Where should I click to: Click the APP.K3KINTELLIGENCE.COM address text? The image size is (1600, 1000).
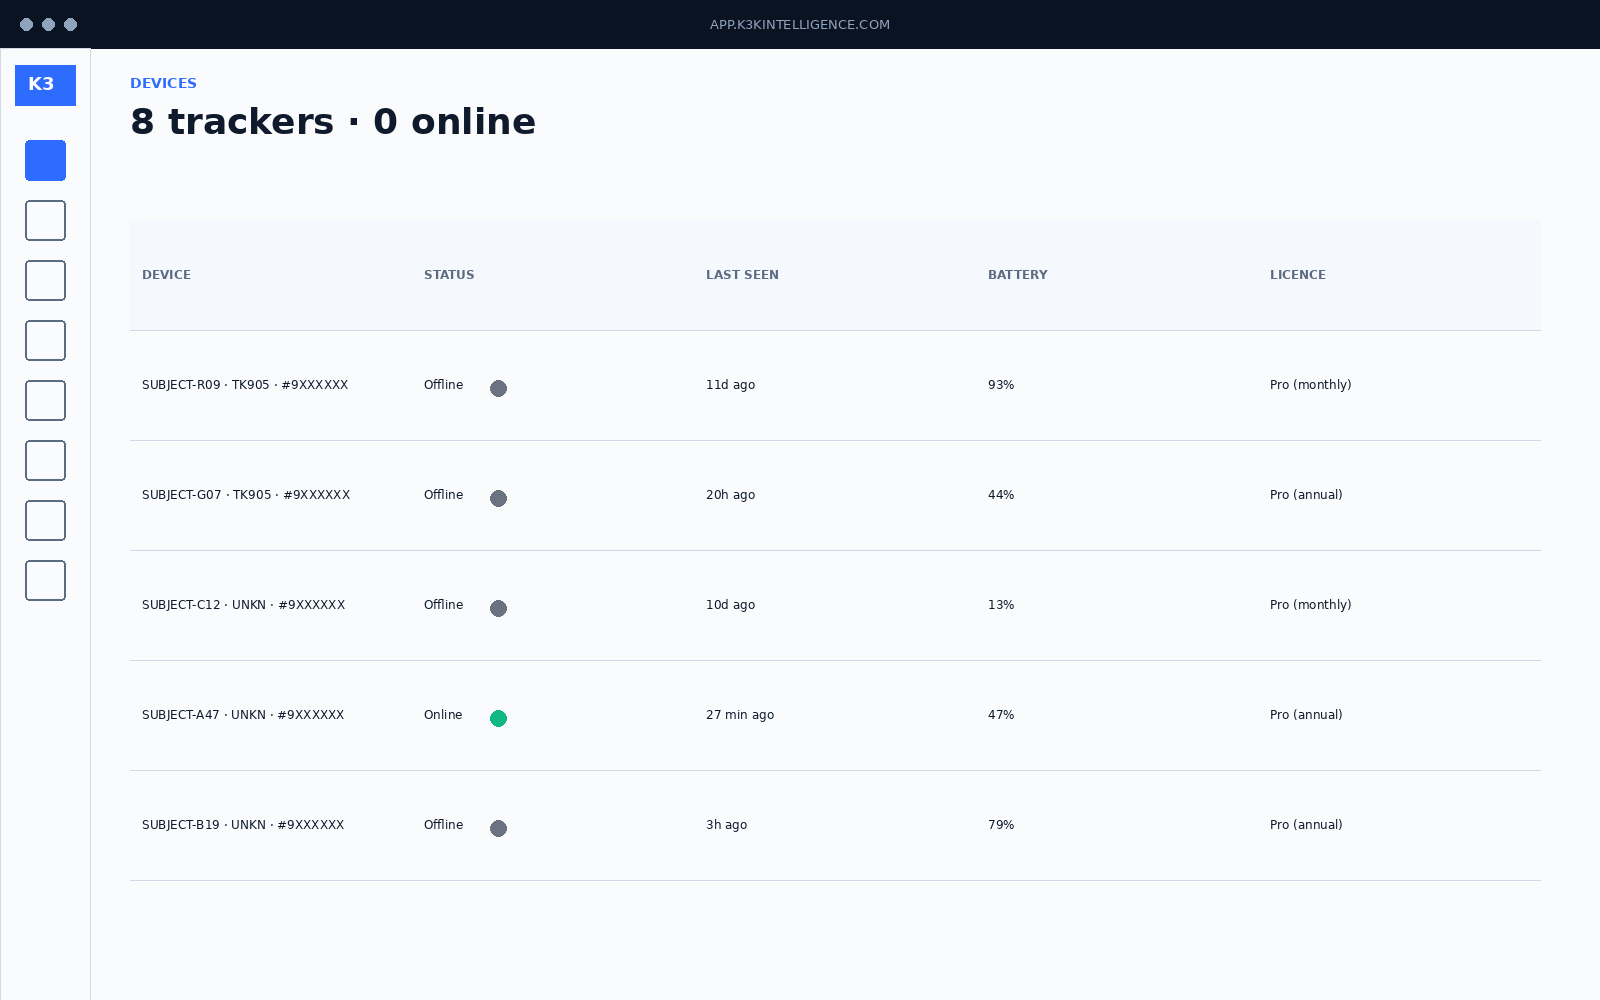tap(800, 25)
